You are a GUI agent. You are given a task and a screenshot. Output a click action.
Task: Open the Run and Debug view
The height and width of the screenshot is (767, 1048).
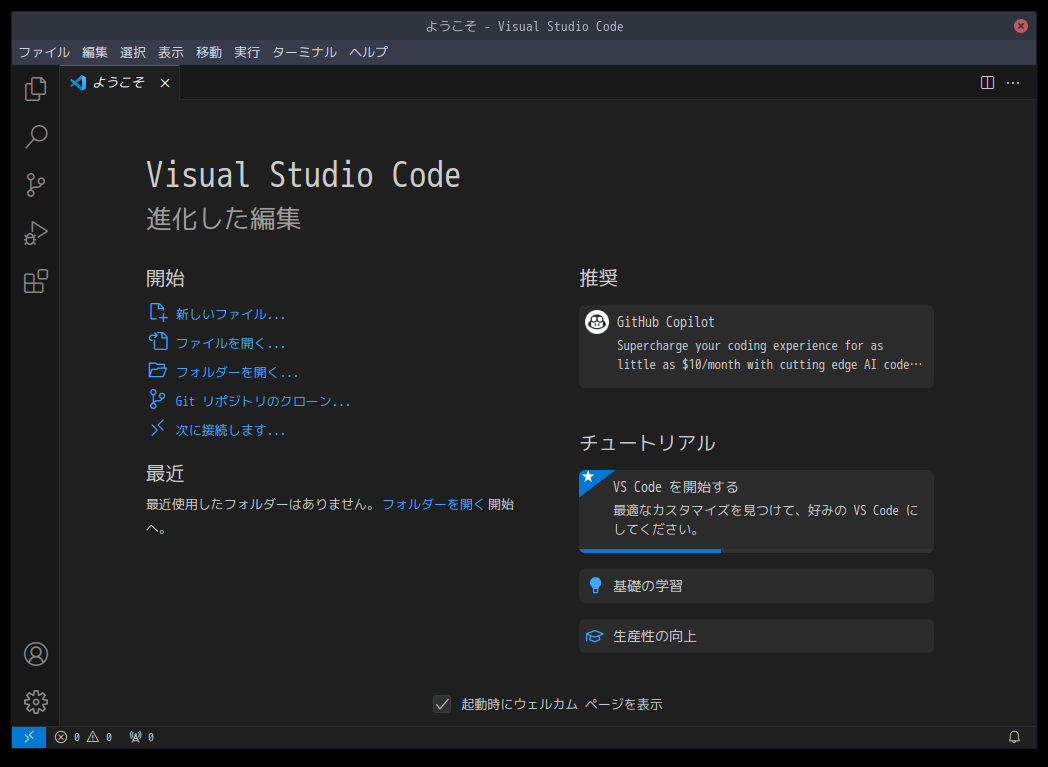point(35,233)
